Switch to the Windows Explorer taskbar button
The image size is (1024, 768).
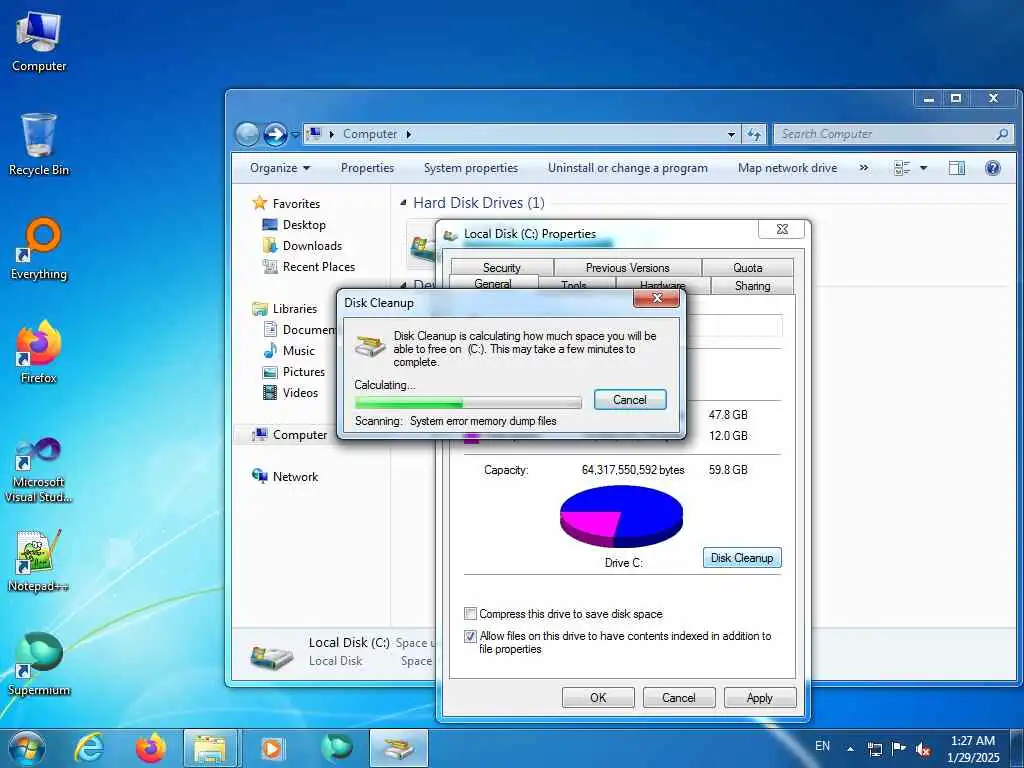pyautogui.click(x=210, y=748)
